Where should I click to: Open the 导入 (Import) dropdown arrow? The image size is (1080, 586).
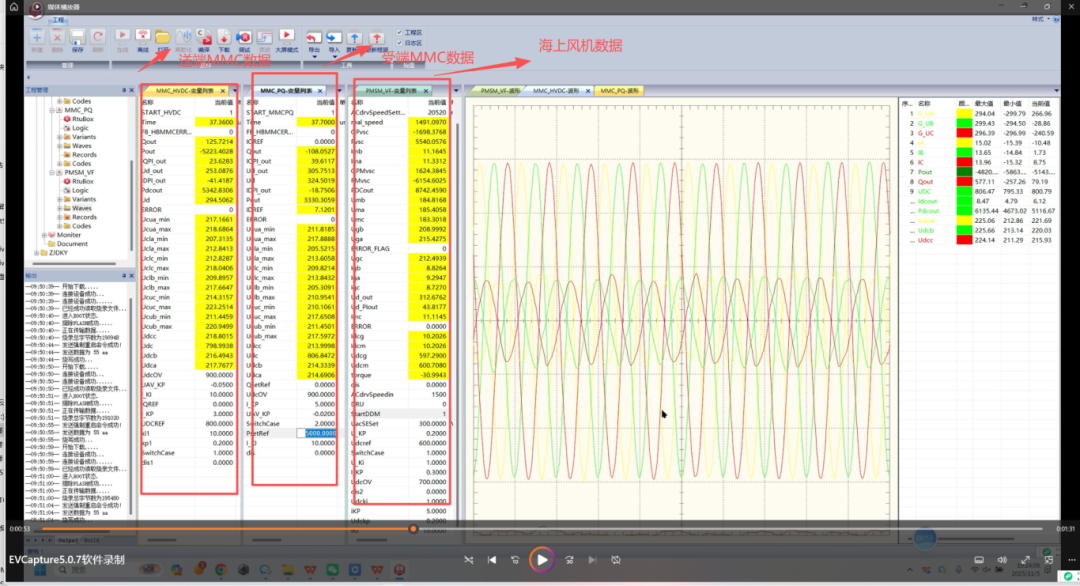coord(334,55)
